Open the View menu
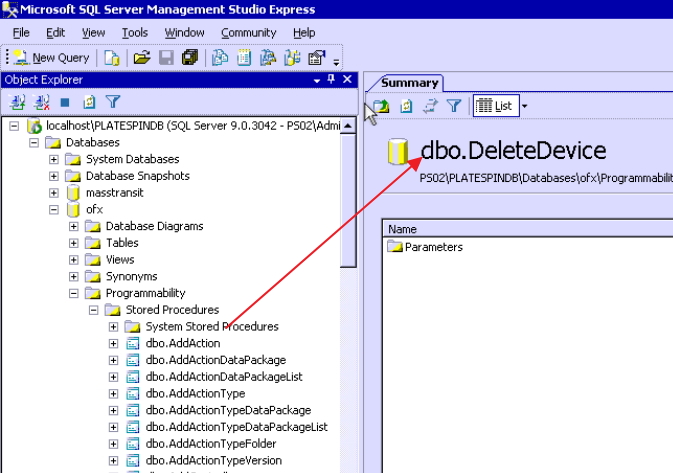 click(93, 33)
